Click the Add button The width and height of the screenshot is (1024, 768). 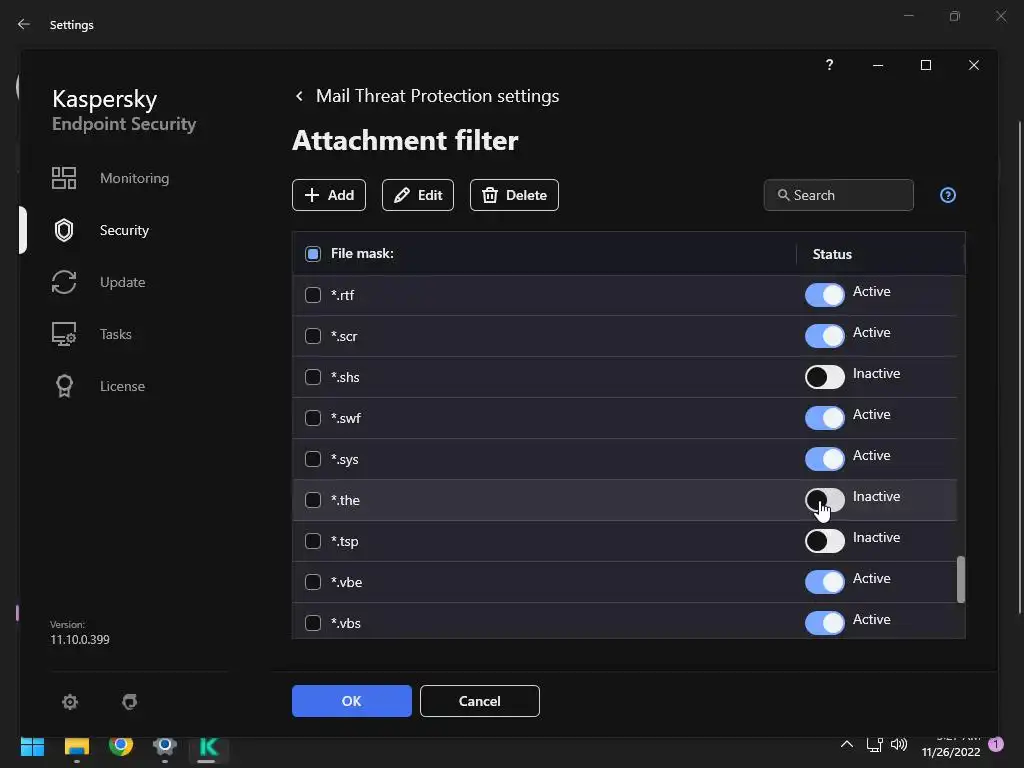(x=328, y=195)
